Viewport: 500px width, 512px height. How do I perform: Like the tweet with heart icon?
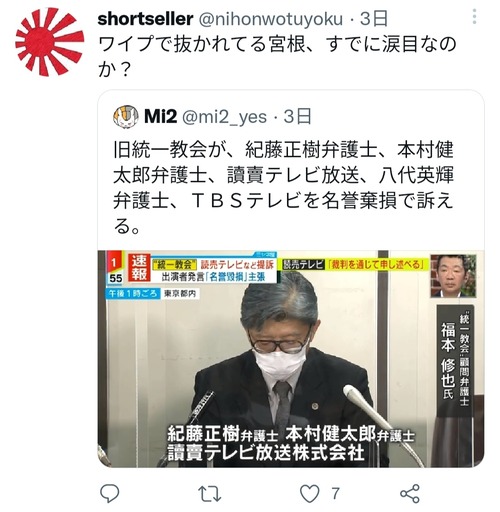(310, 493)
